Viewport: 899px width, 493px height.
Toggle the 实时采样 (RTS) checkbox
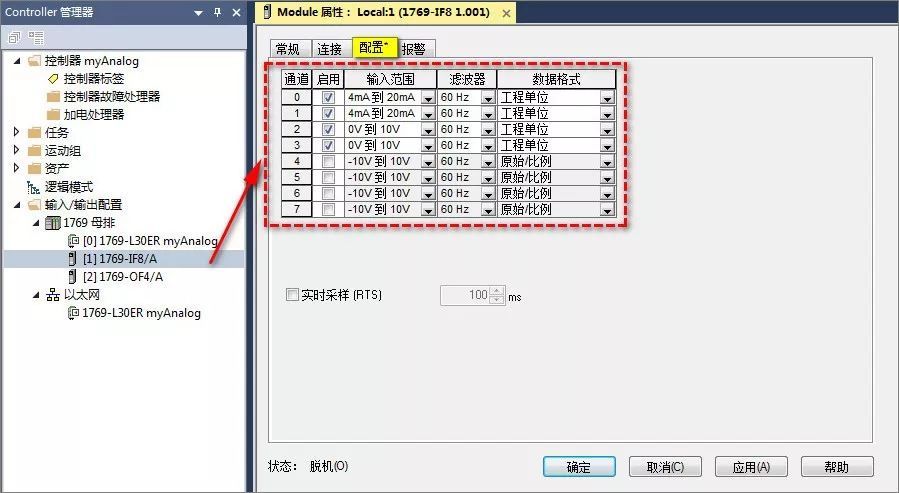292,296
